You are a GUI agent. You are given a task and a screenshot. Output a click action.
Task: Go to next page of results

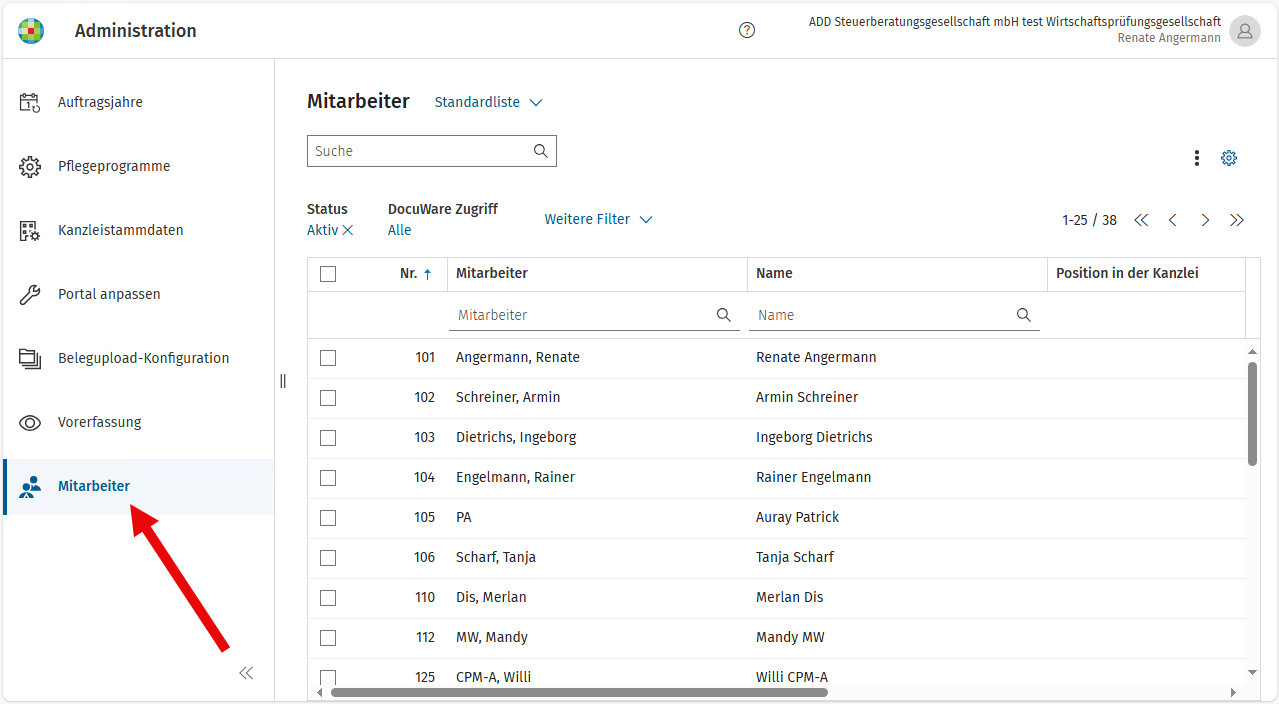click(x=1205, y=220)
